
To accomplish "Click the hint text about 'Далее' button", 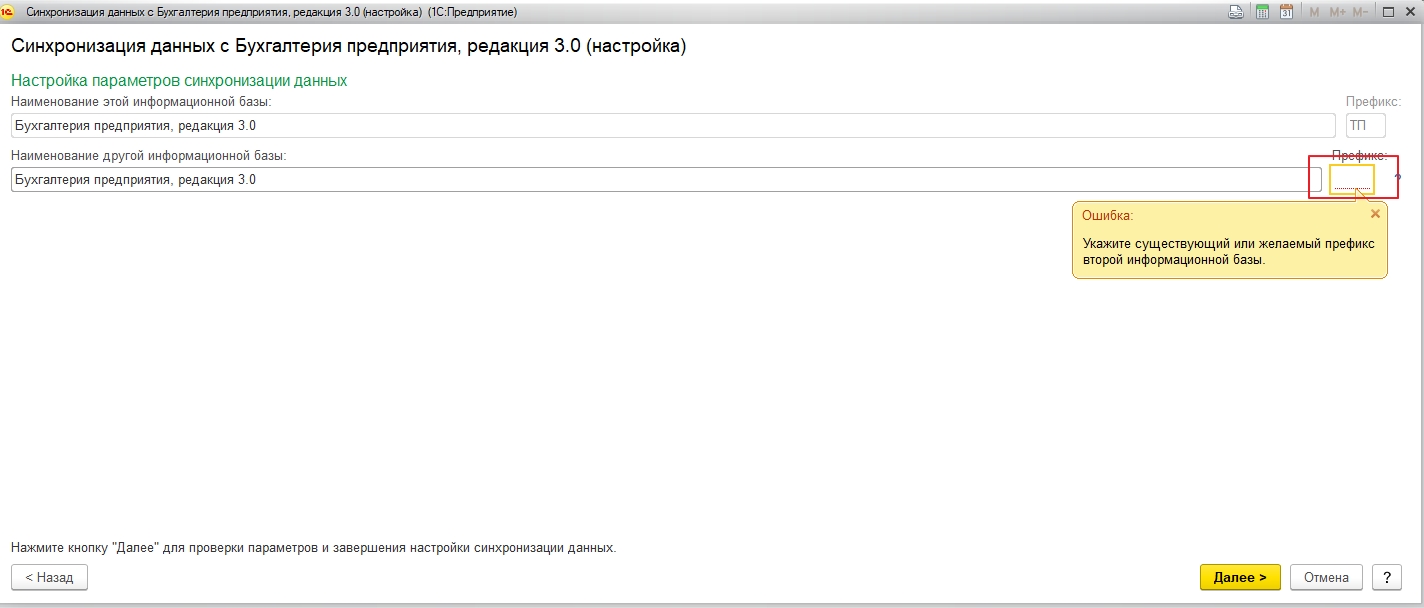I will [x=314, y=548].
